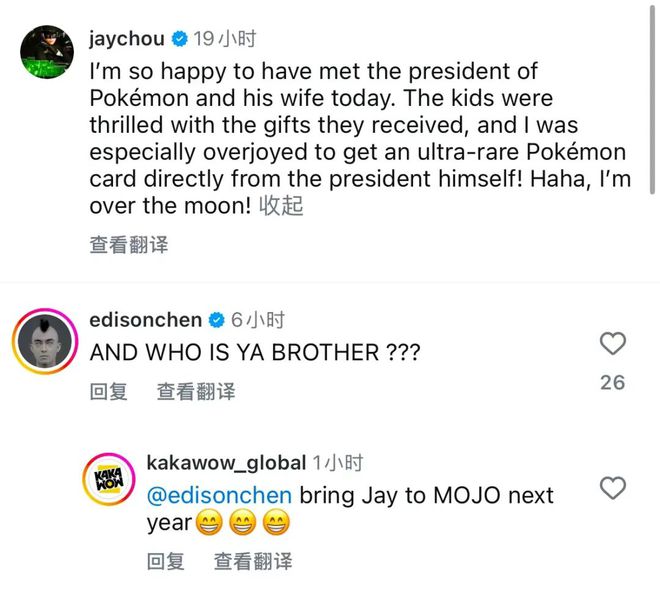Screen dimensions: 660x599
Task: Like edisonchen's comment with the heart icon
Action: [612, 345]
